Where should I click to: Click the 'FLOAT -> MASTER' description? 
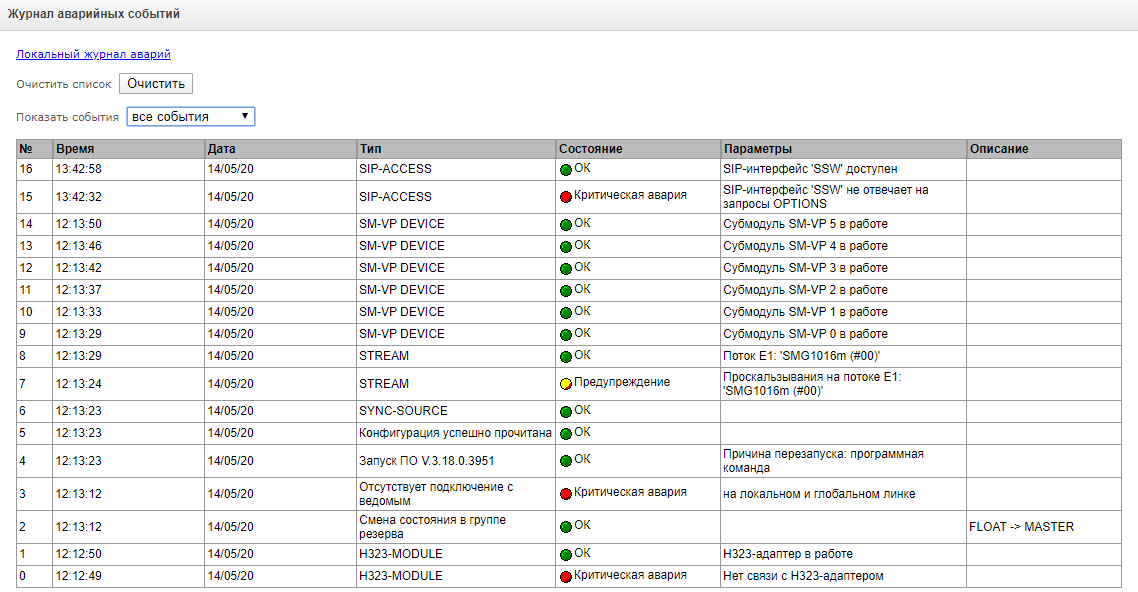click(x=1021, y=527)
